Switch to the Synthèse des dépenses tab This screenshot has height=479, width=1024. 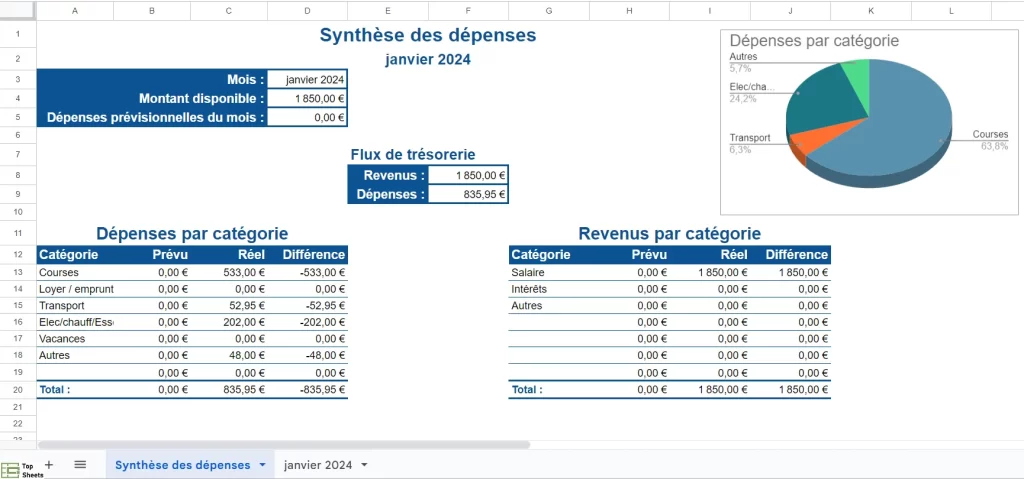pyautogui.click(x=182, y=465)
